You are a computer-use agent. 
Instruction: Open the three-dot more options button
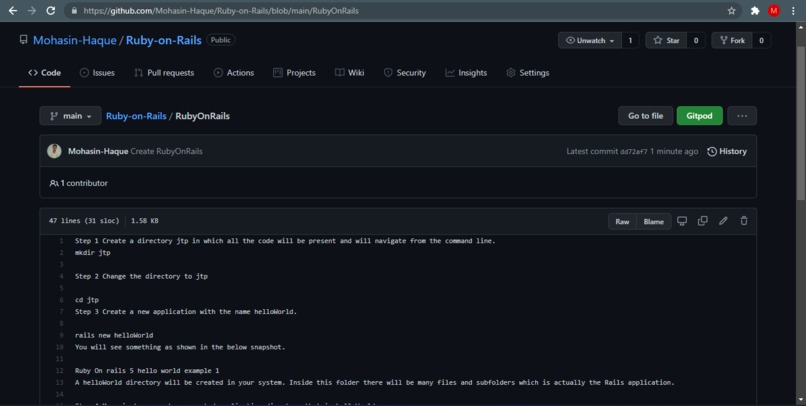742,116
